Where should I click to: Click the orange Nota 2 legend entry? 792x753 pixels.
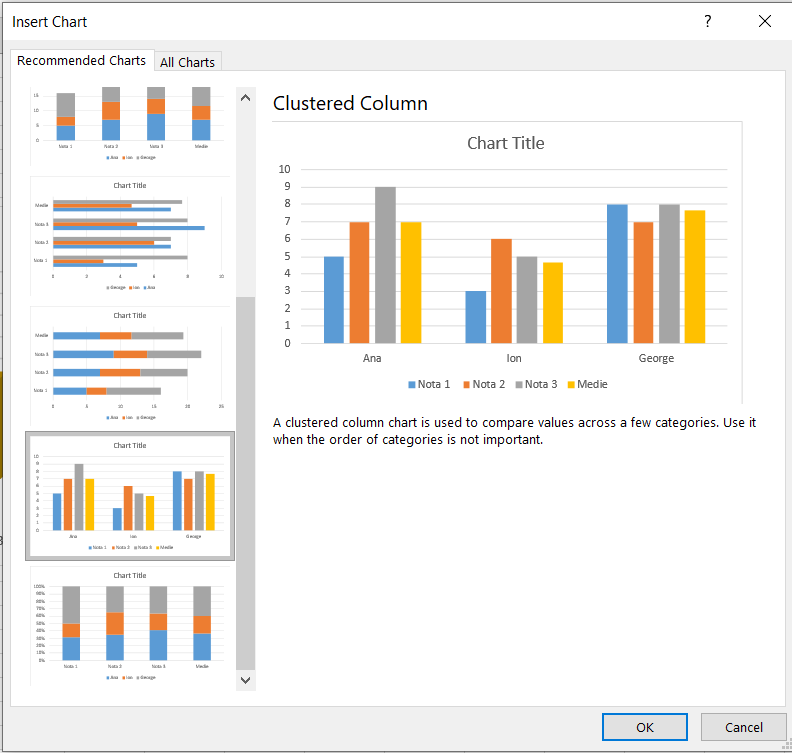tap(484, 384)
